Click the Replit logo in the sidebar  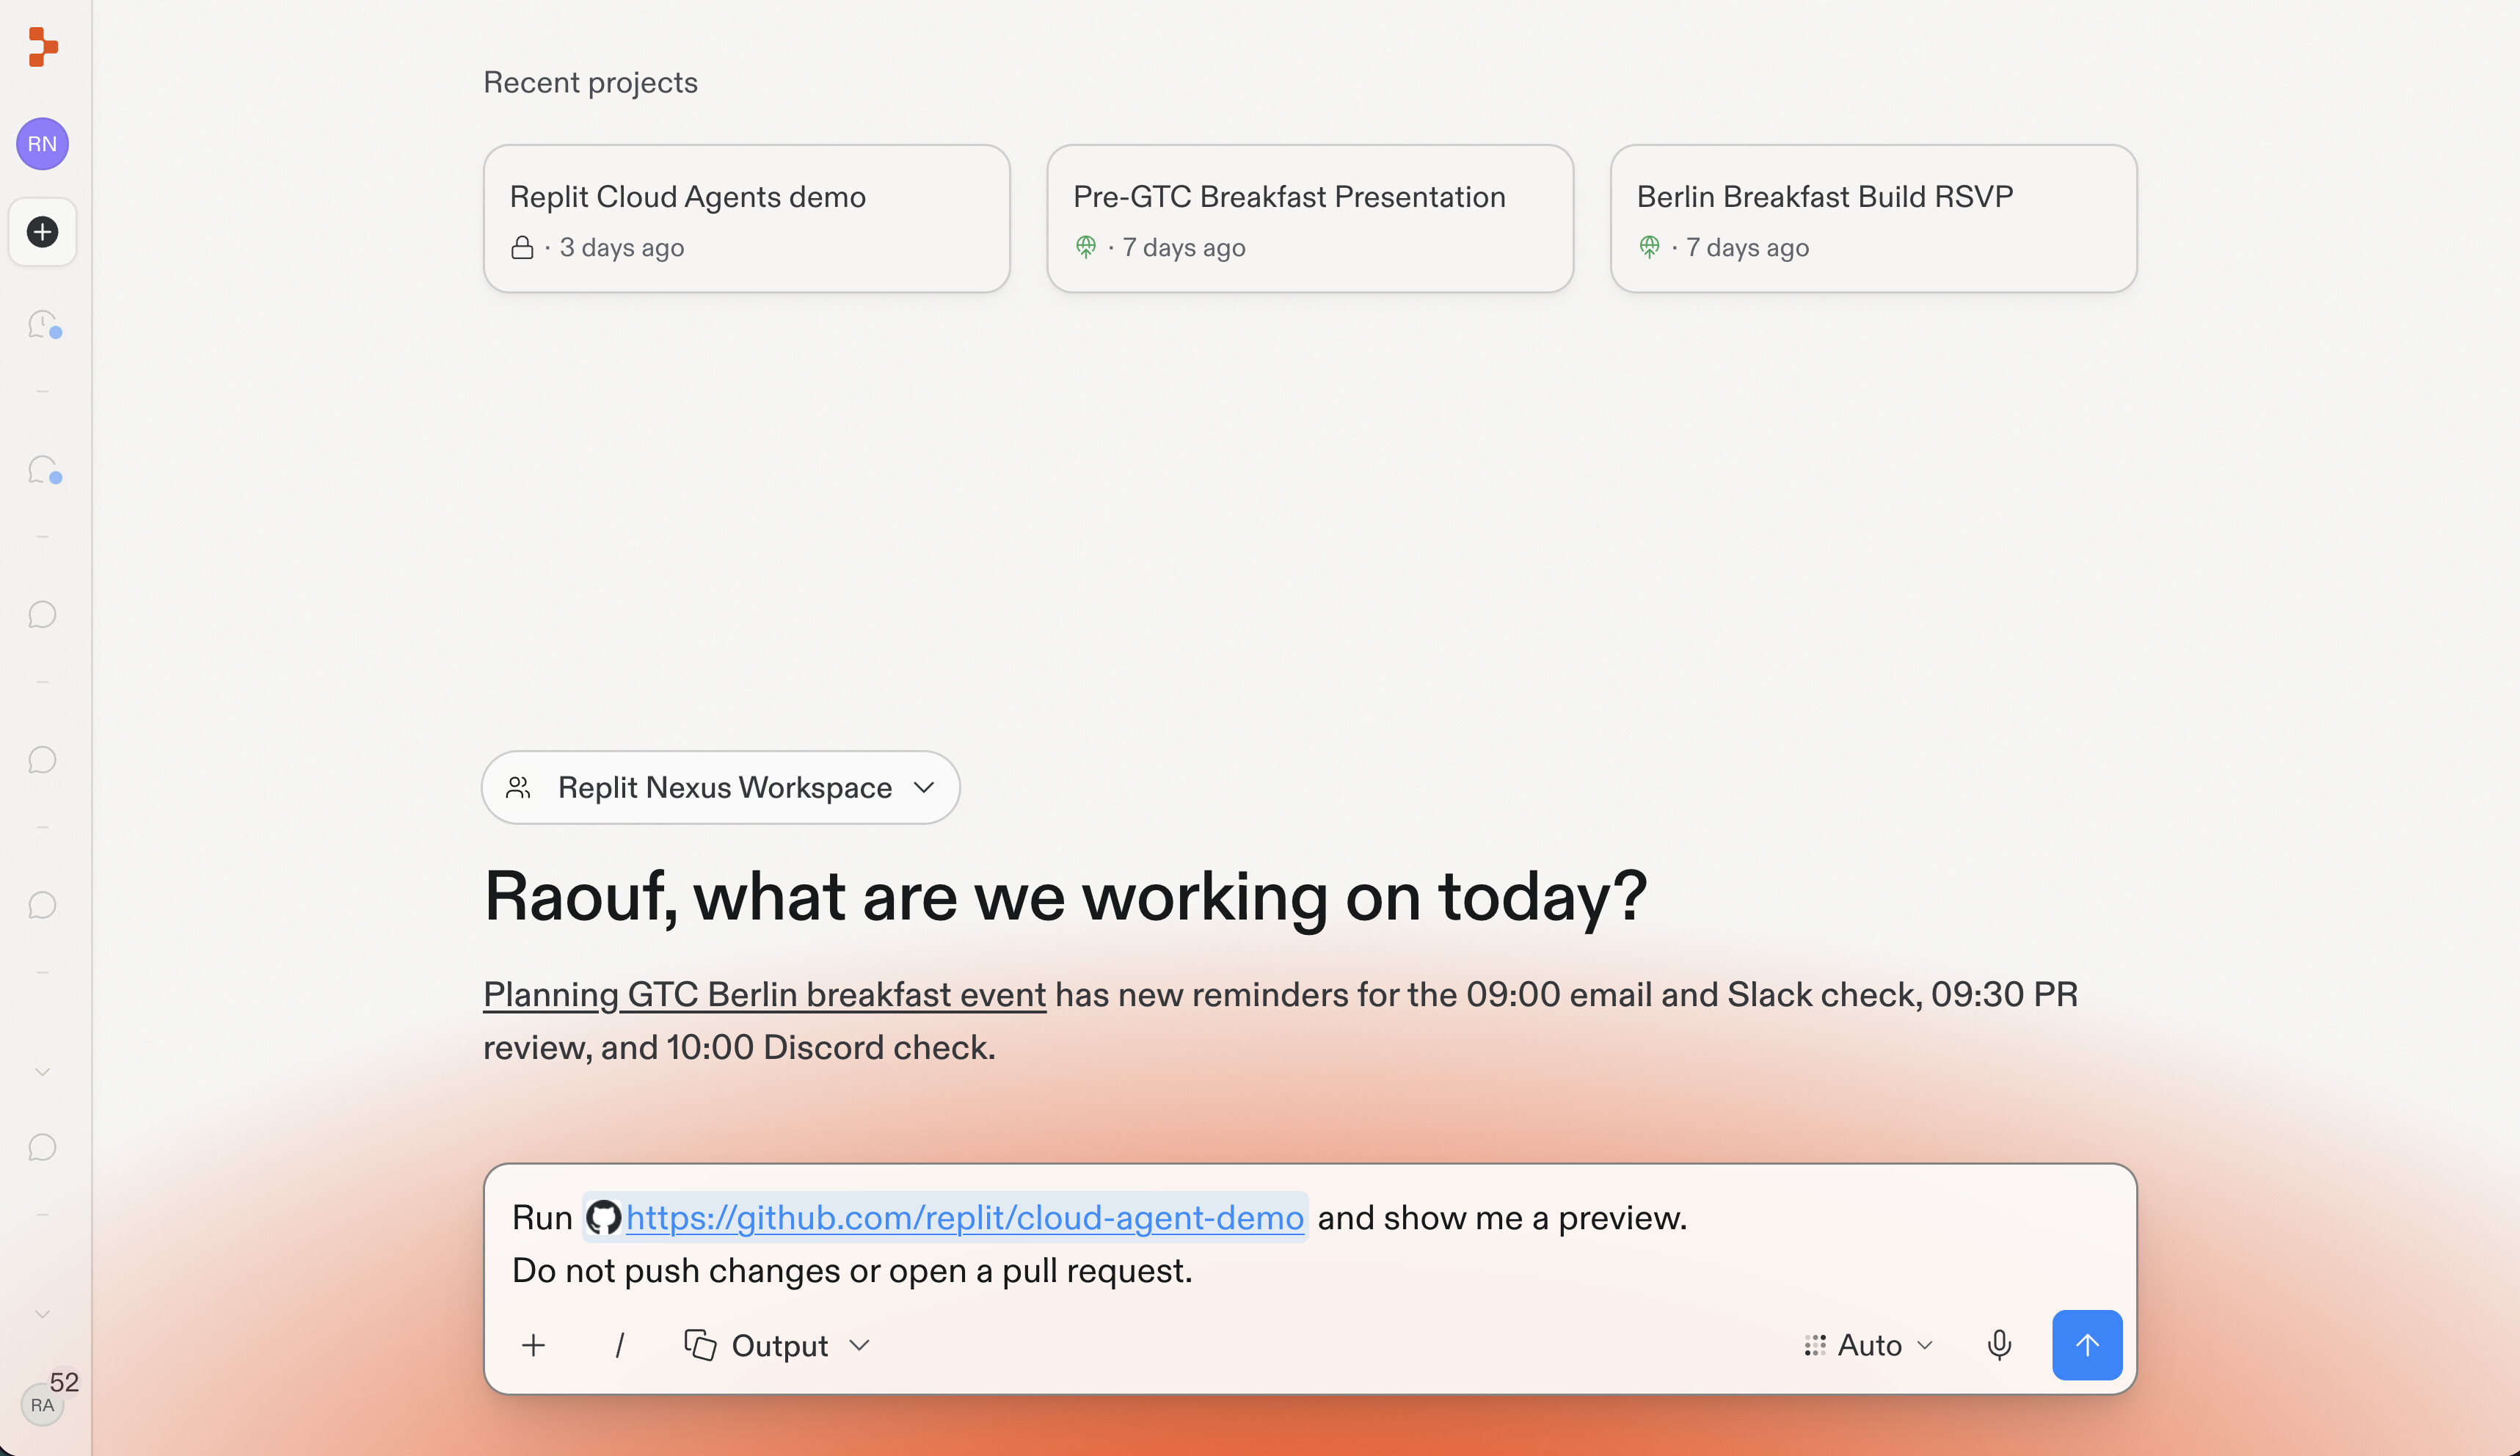tap(43, 47)
